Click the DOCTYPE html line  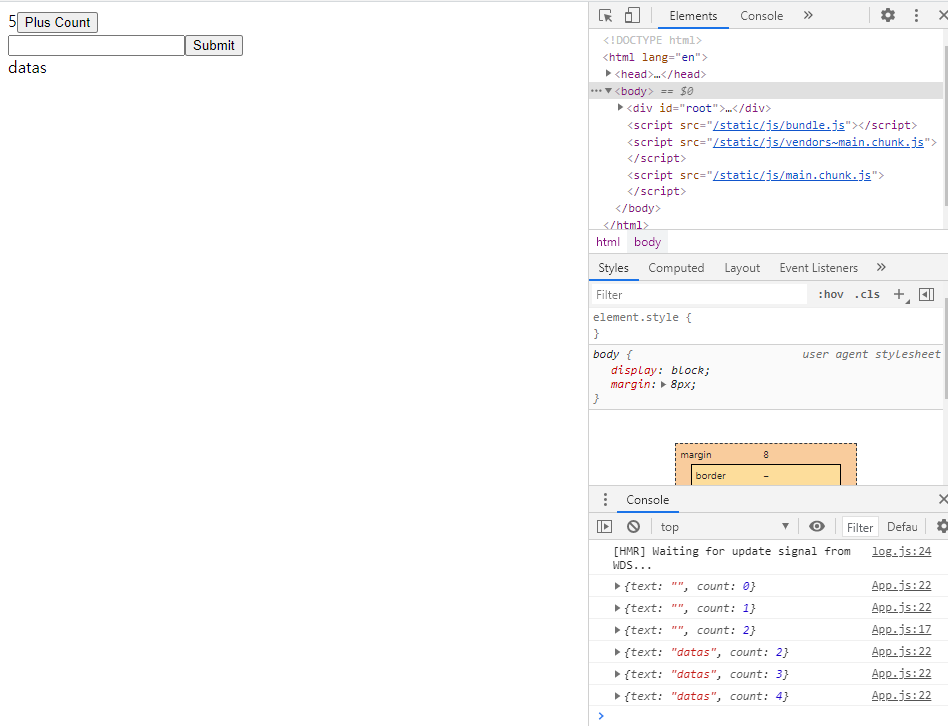652,40
